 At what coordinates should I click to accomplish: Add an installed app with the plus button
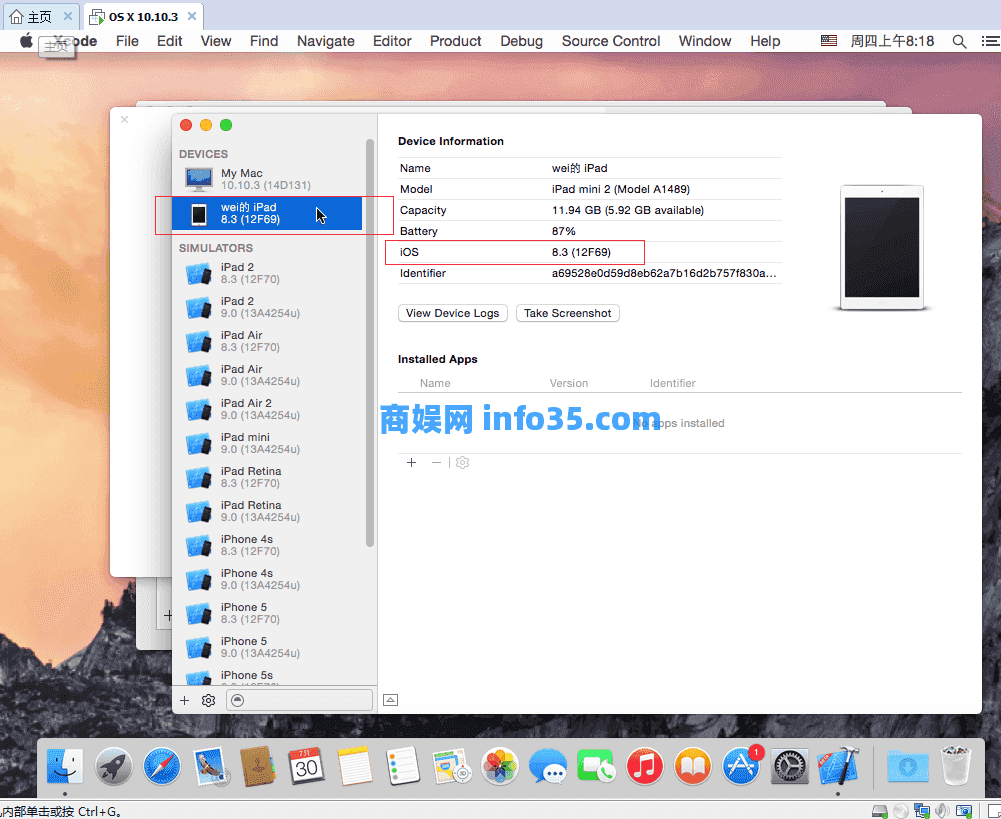[x=412, y=462]
